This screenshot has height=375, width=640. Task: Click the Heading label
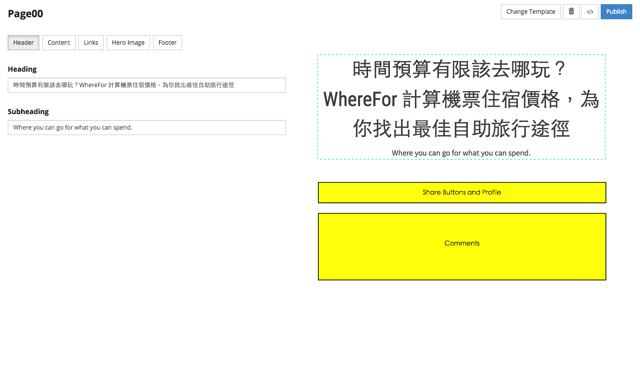[x=22, y=69]
